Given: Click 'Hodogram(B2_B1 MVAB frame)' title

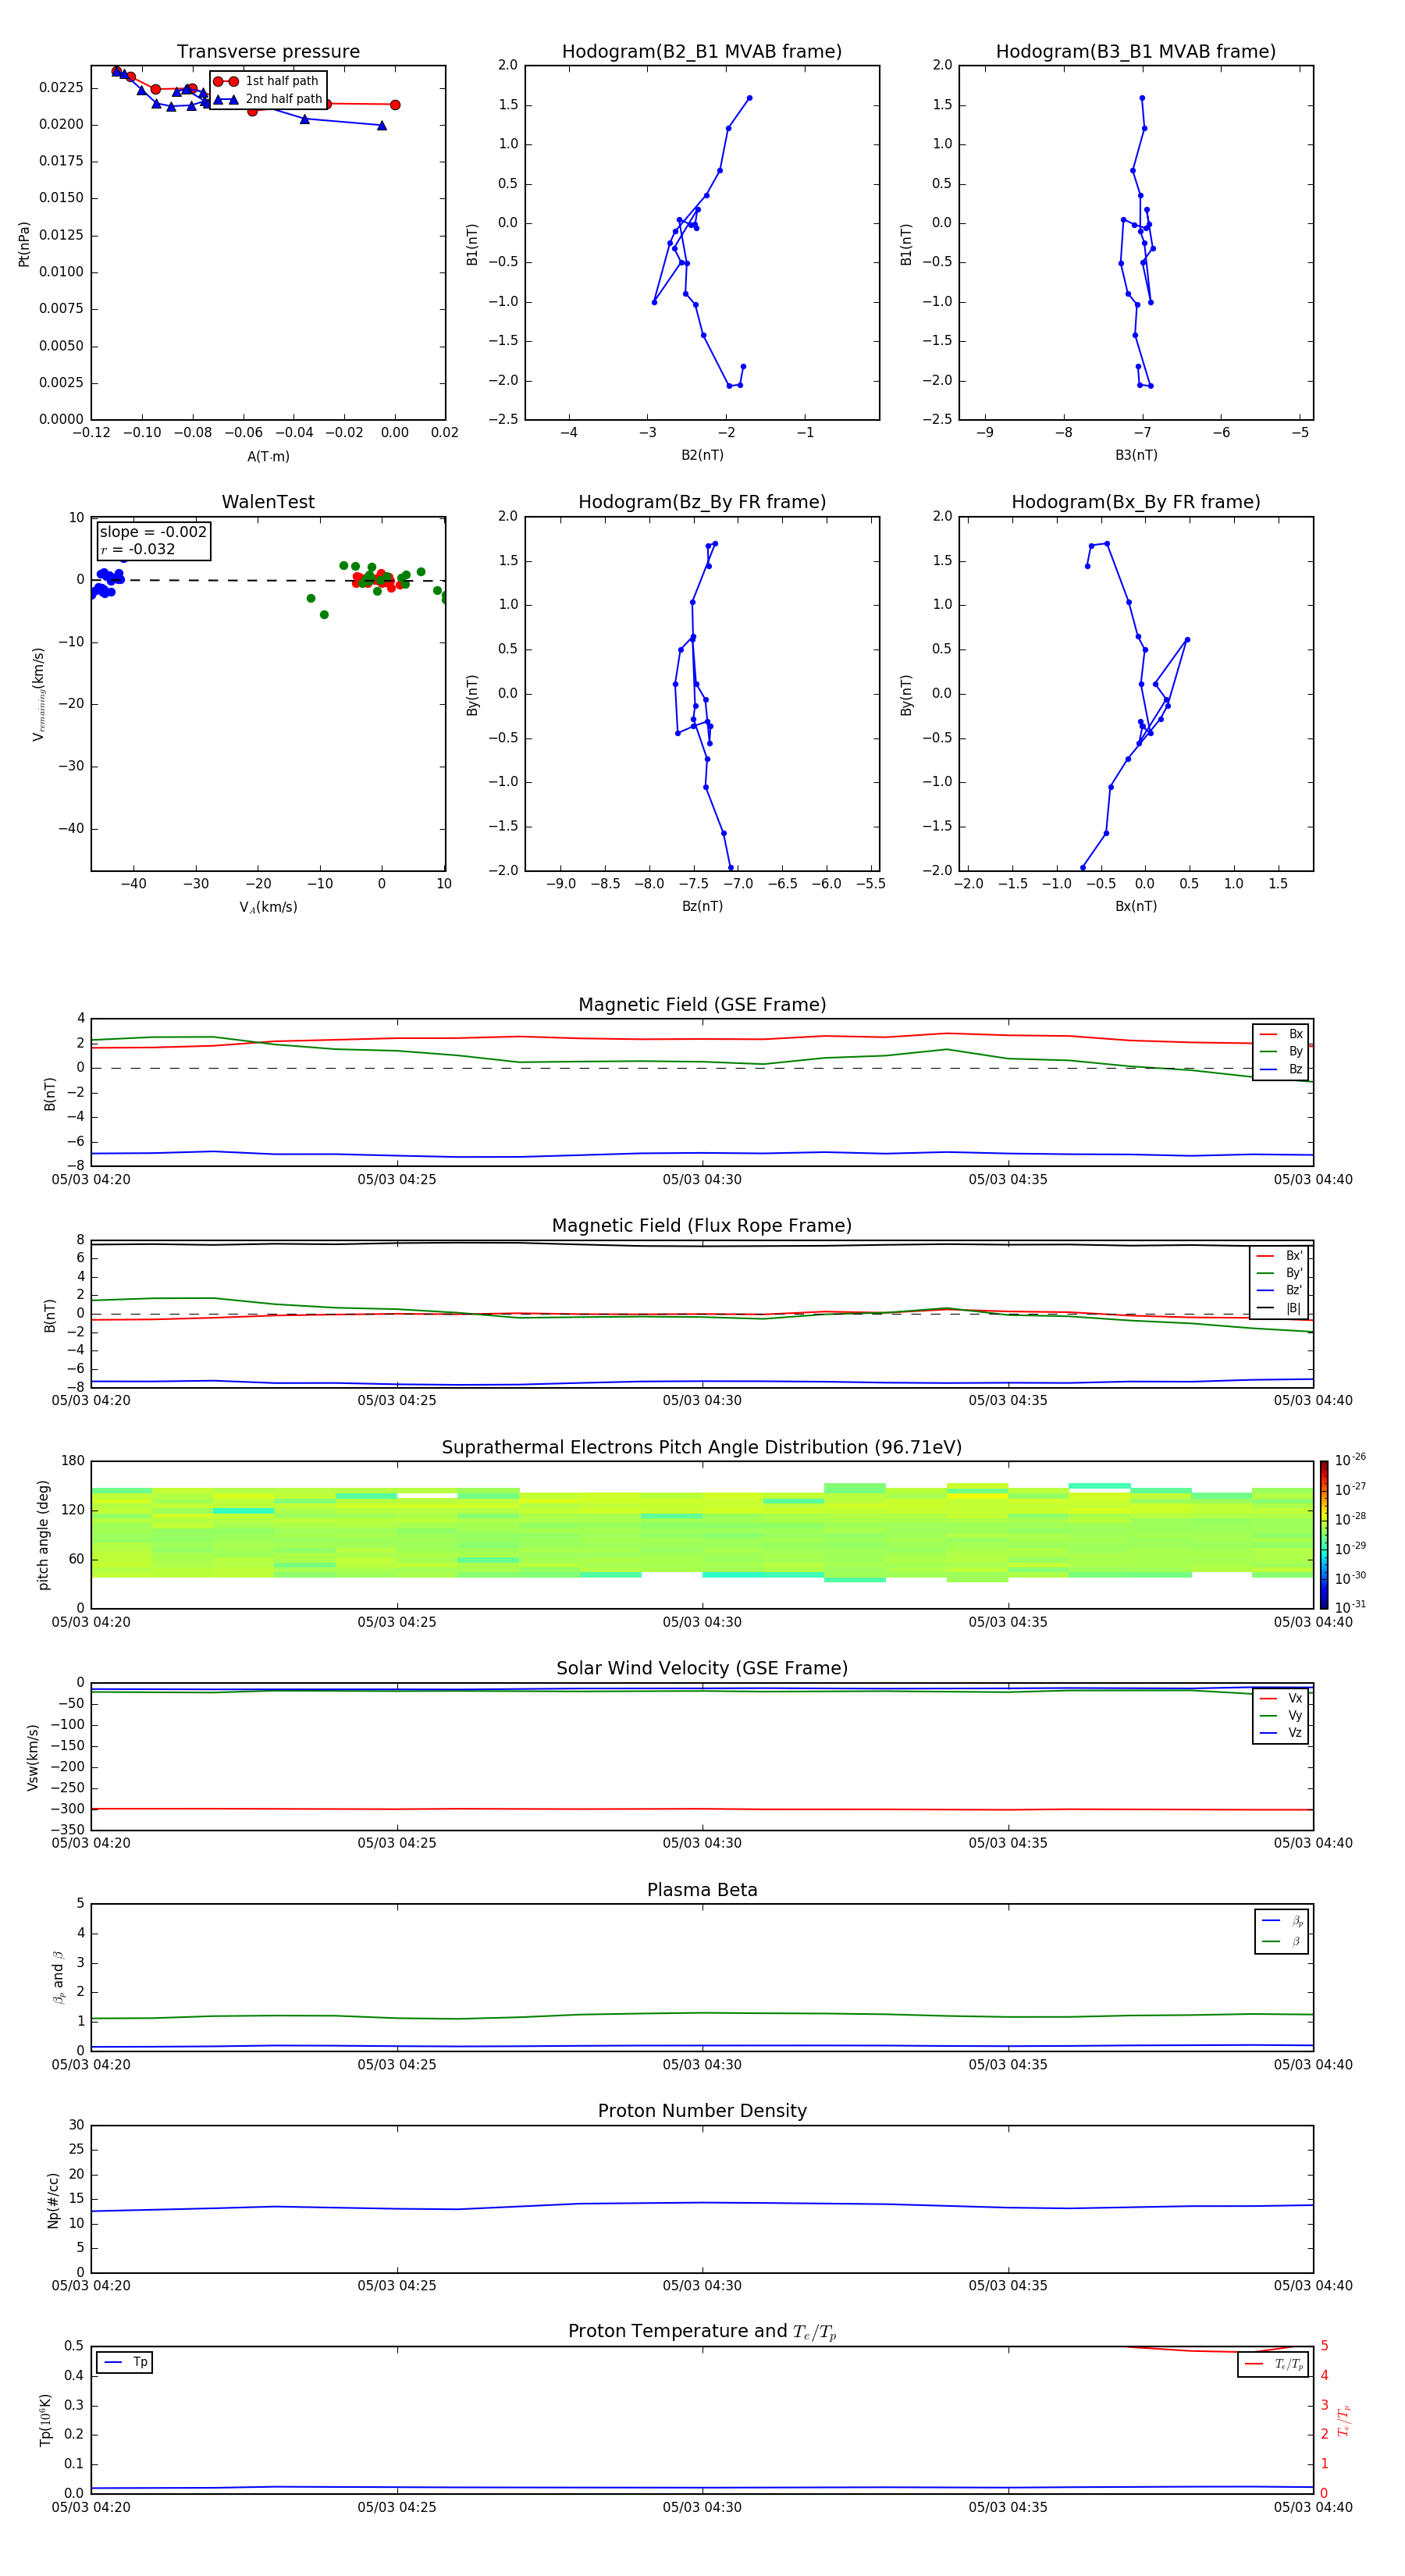Looking at the screenshot, I should pyautogui.click(x=701, y=52).
